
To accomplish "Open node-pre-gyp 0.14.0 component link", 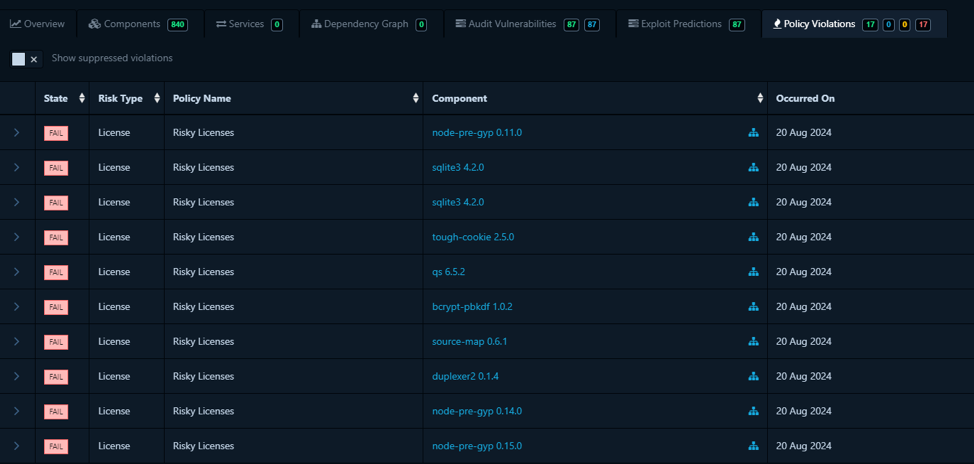I will [x=476, y=411].
